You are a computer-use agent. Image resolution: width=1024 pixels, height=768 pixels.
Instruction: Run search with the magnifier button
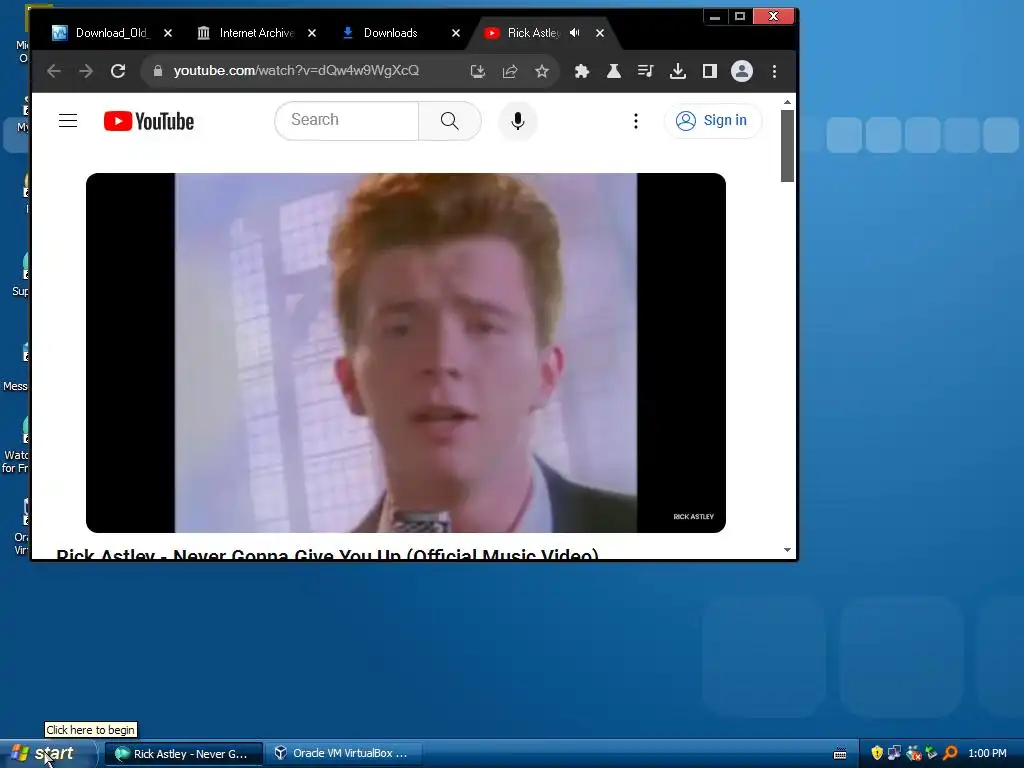(449, 120)
